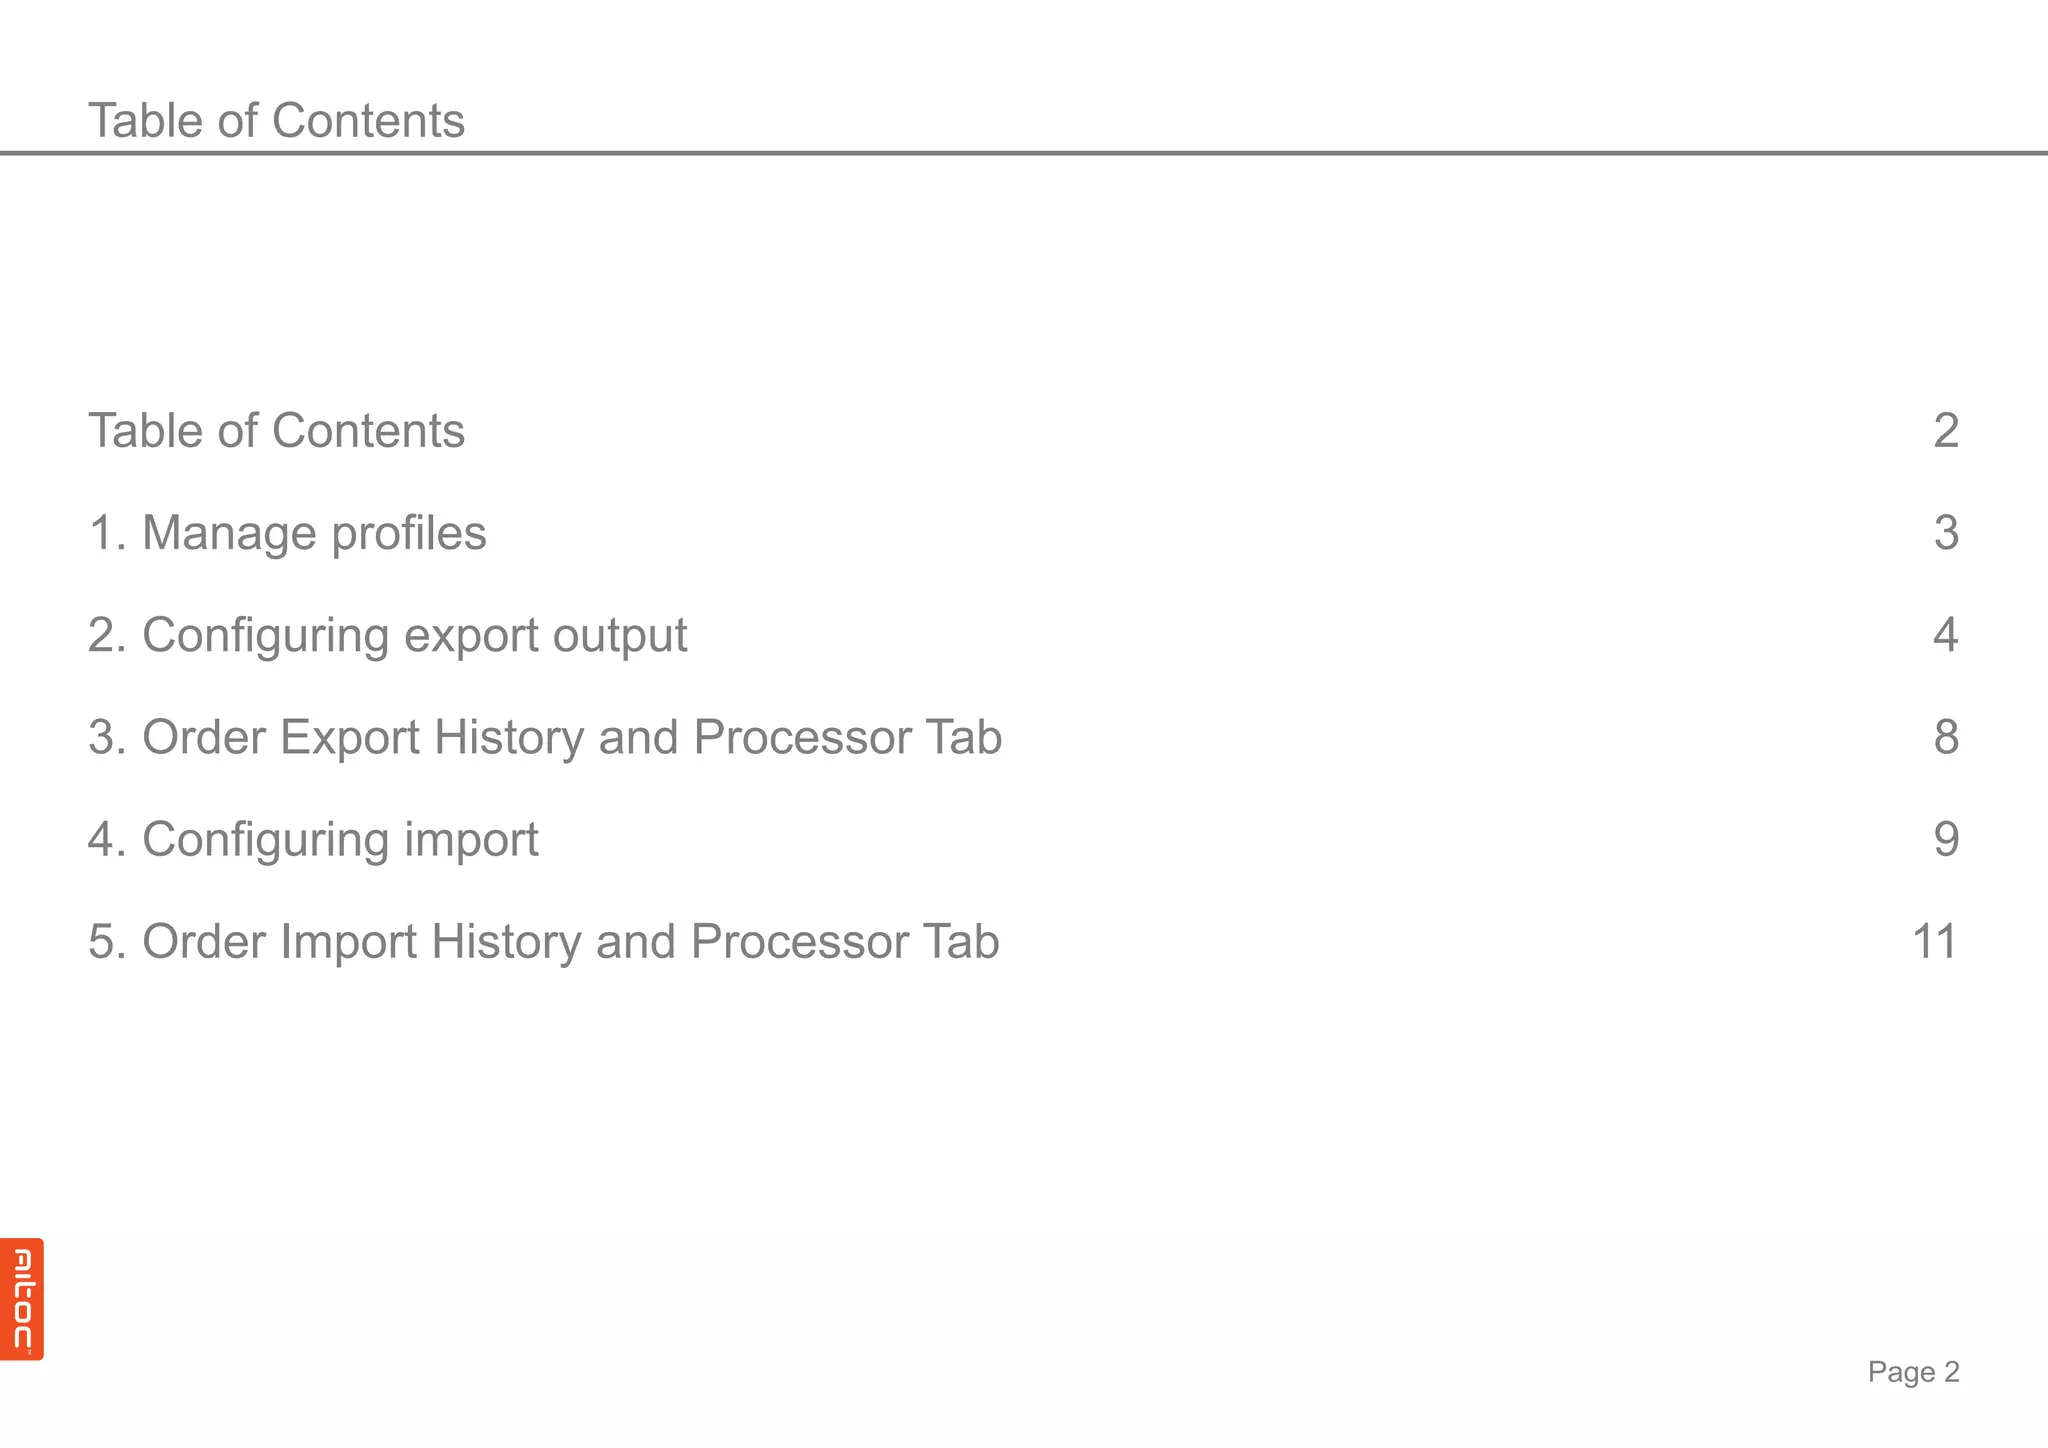Open 'Order Import History and Processor Tab' entry
2048x1448 pixels.
(543, 941)
